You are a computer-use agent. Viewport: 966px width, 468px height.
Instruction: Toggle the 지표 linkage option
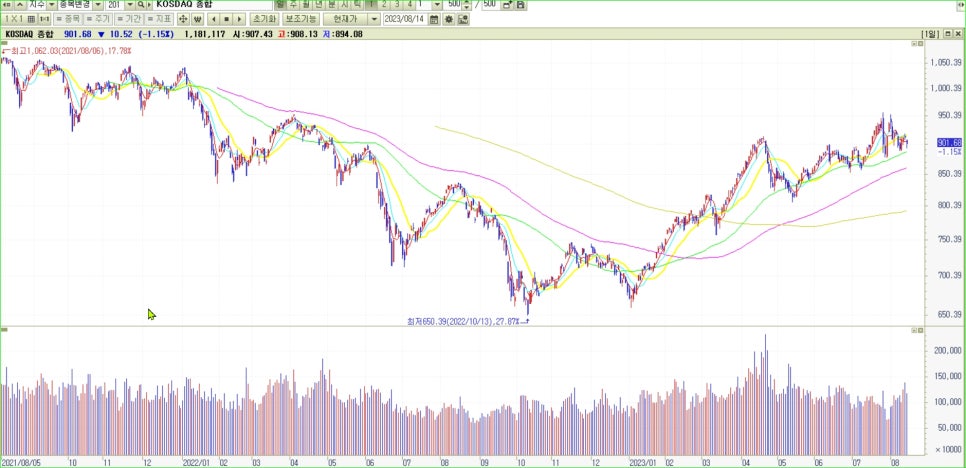[x=159, y=19]
